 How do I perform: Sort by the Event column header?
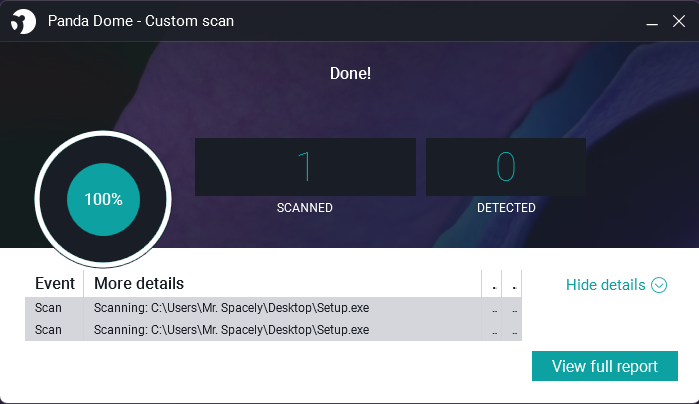55,284
